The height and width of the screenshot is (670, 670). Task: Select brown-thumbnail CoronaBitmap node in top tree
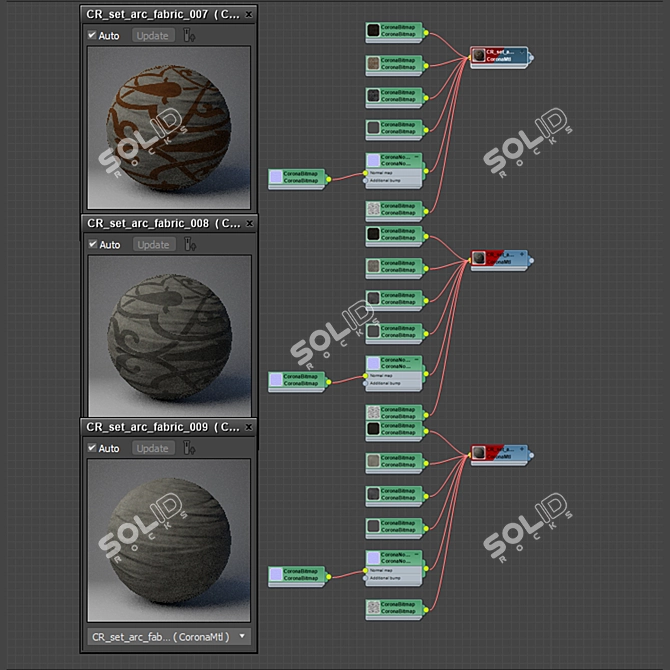[394, 64]
